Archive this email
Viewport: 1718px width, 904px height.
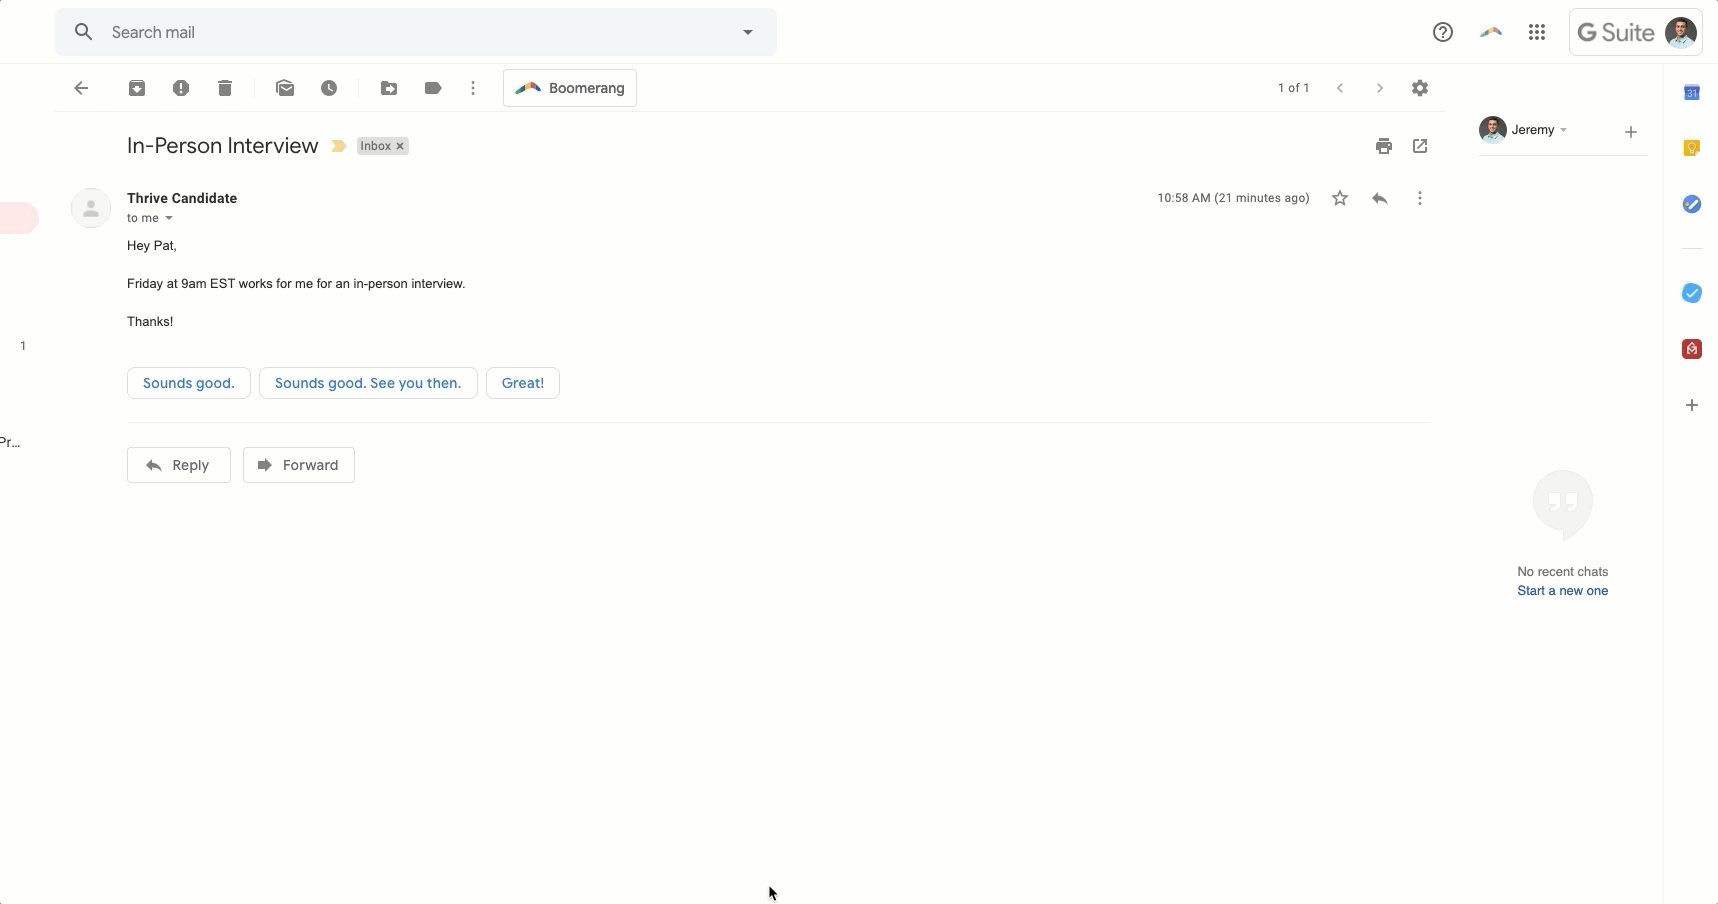[137, 88]
